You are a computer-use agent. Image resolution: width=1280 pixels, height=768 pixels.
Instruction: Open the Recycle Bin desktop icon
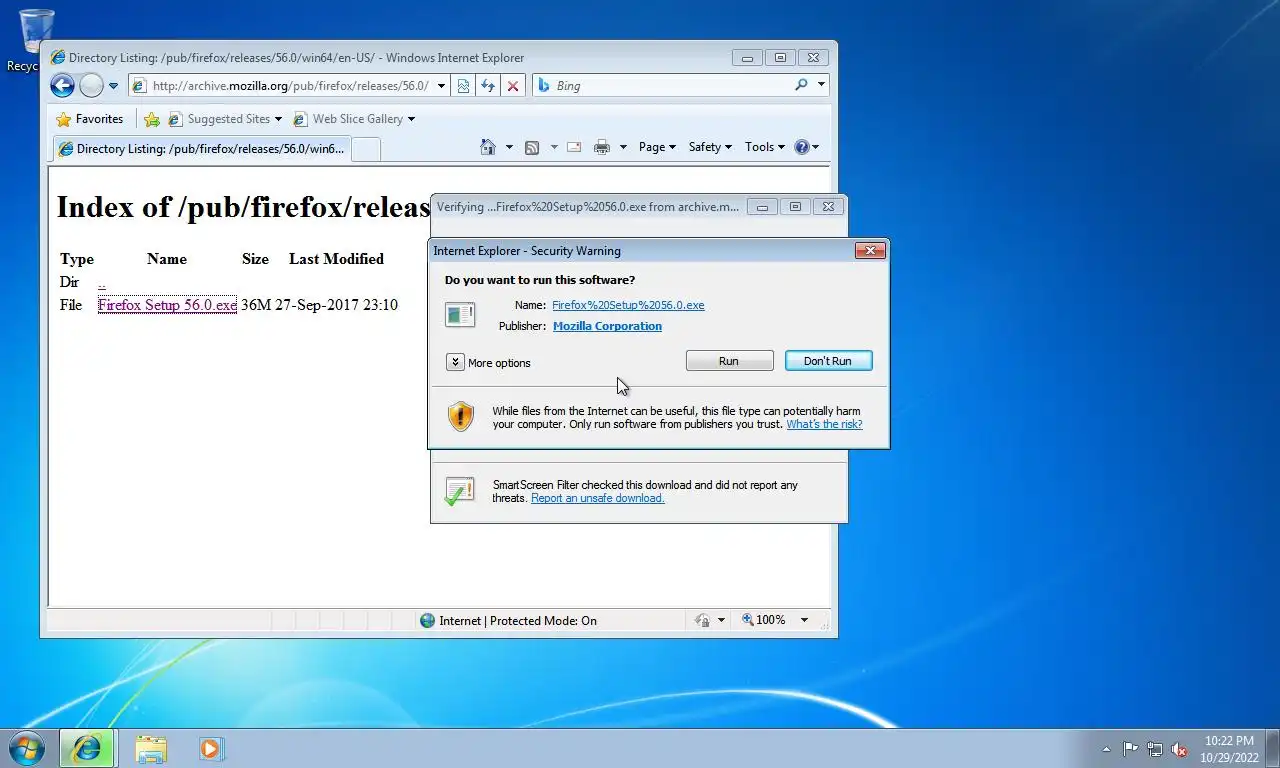coord(37,41)
